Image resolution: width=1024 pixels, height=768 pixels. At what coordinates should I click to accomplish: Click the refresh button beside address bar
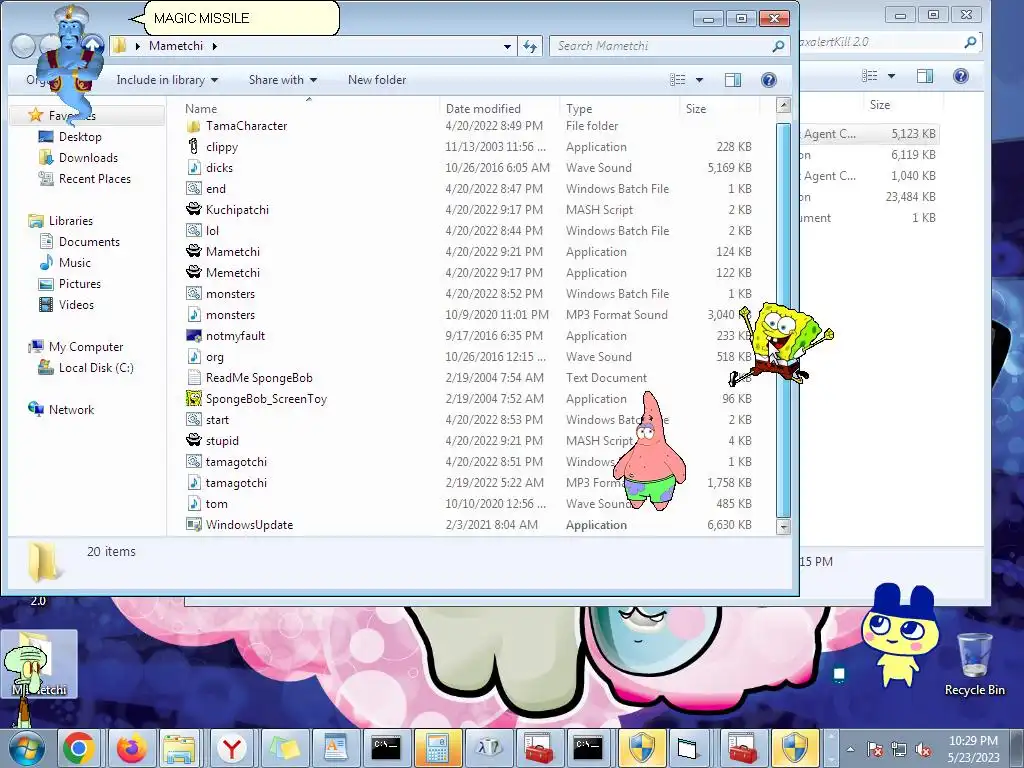click(x=530, y=46)
